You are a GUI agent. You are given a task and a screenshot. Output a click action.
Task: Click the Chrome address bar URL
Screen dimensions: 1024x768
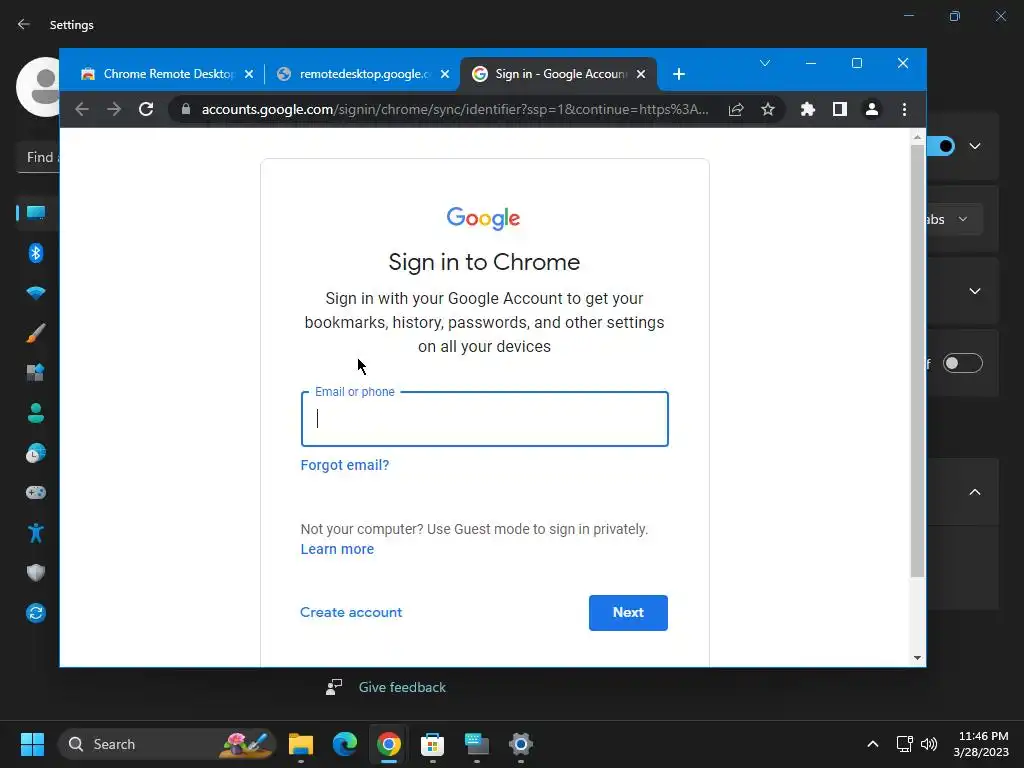click(455, 109)
